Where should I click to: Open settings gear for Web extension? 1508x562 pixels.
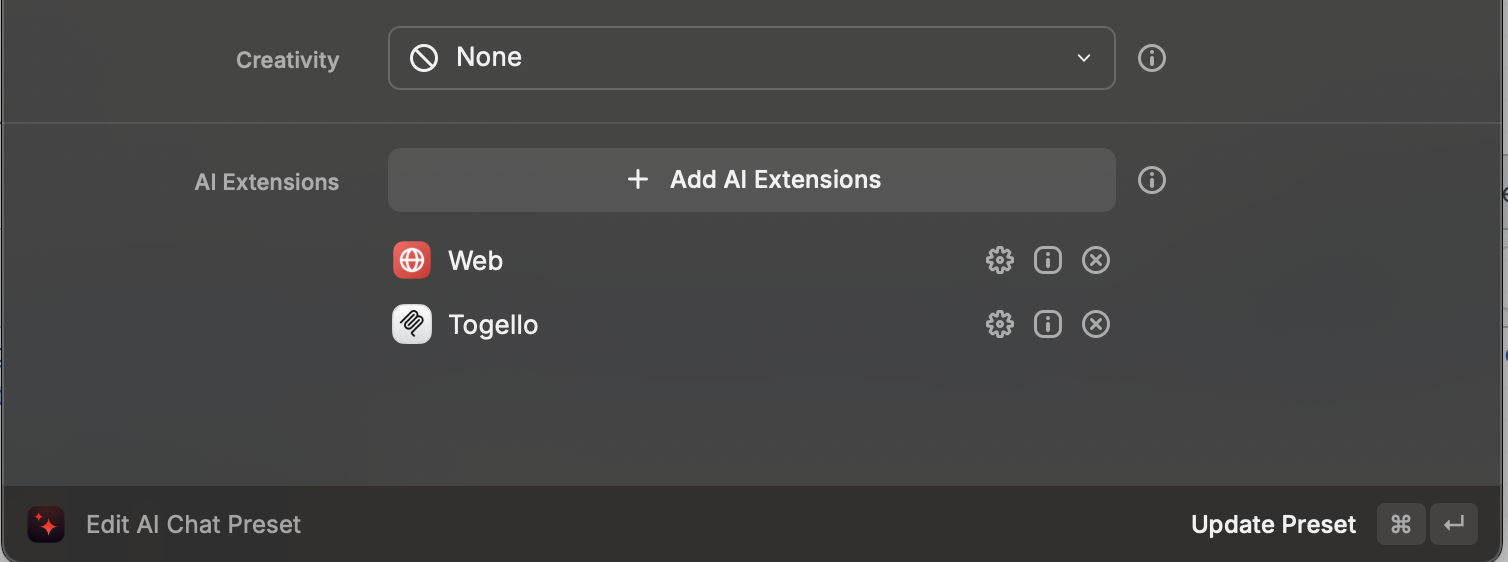pyautogui.click(x=999, y=261)
